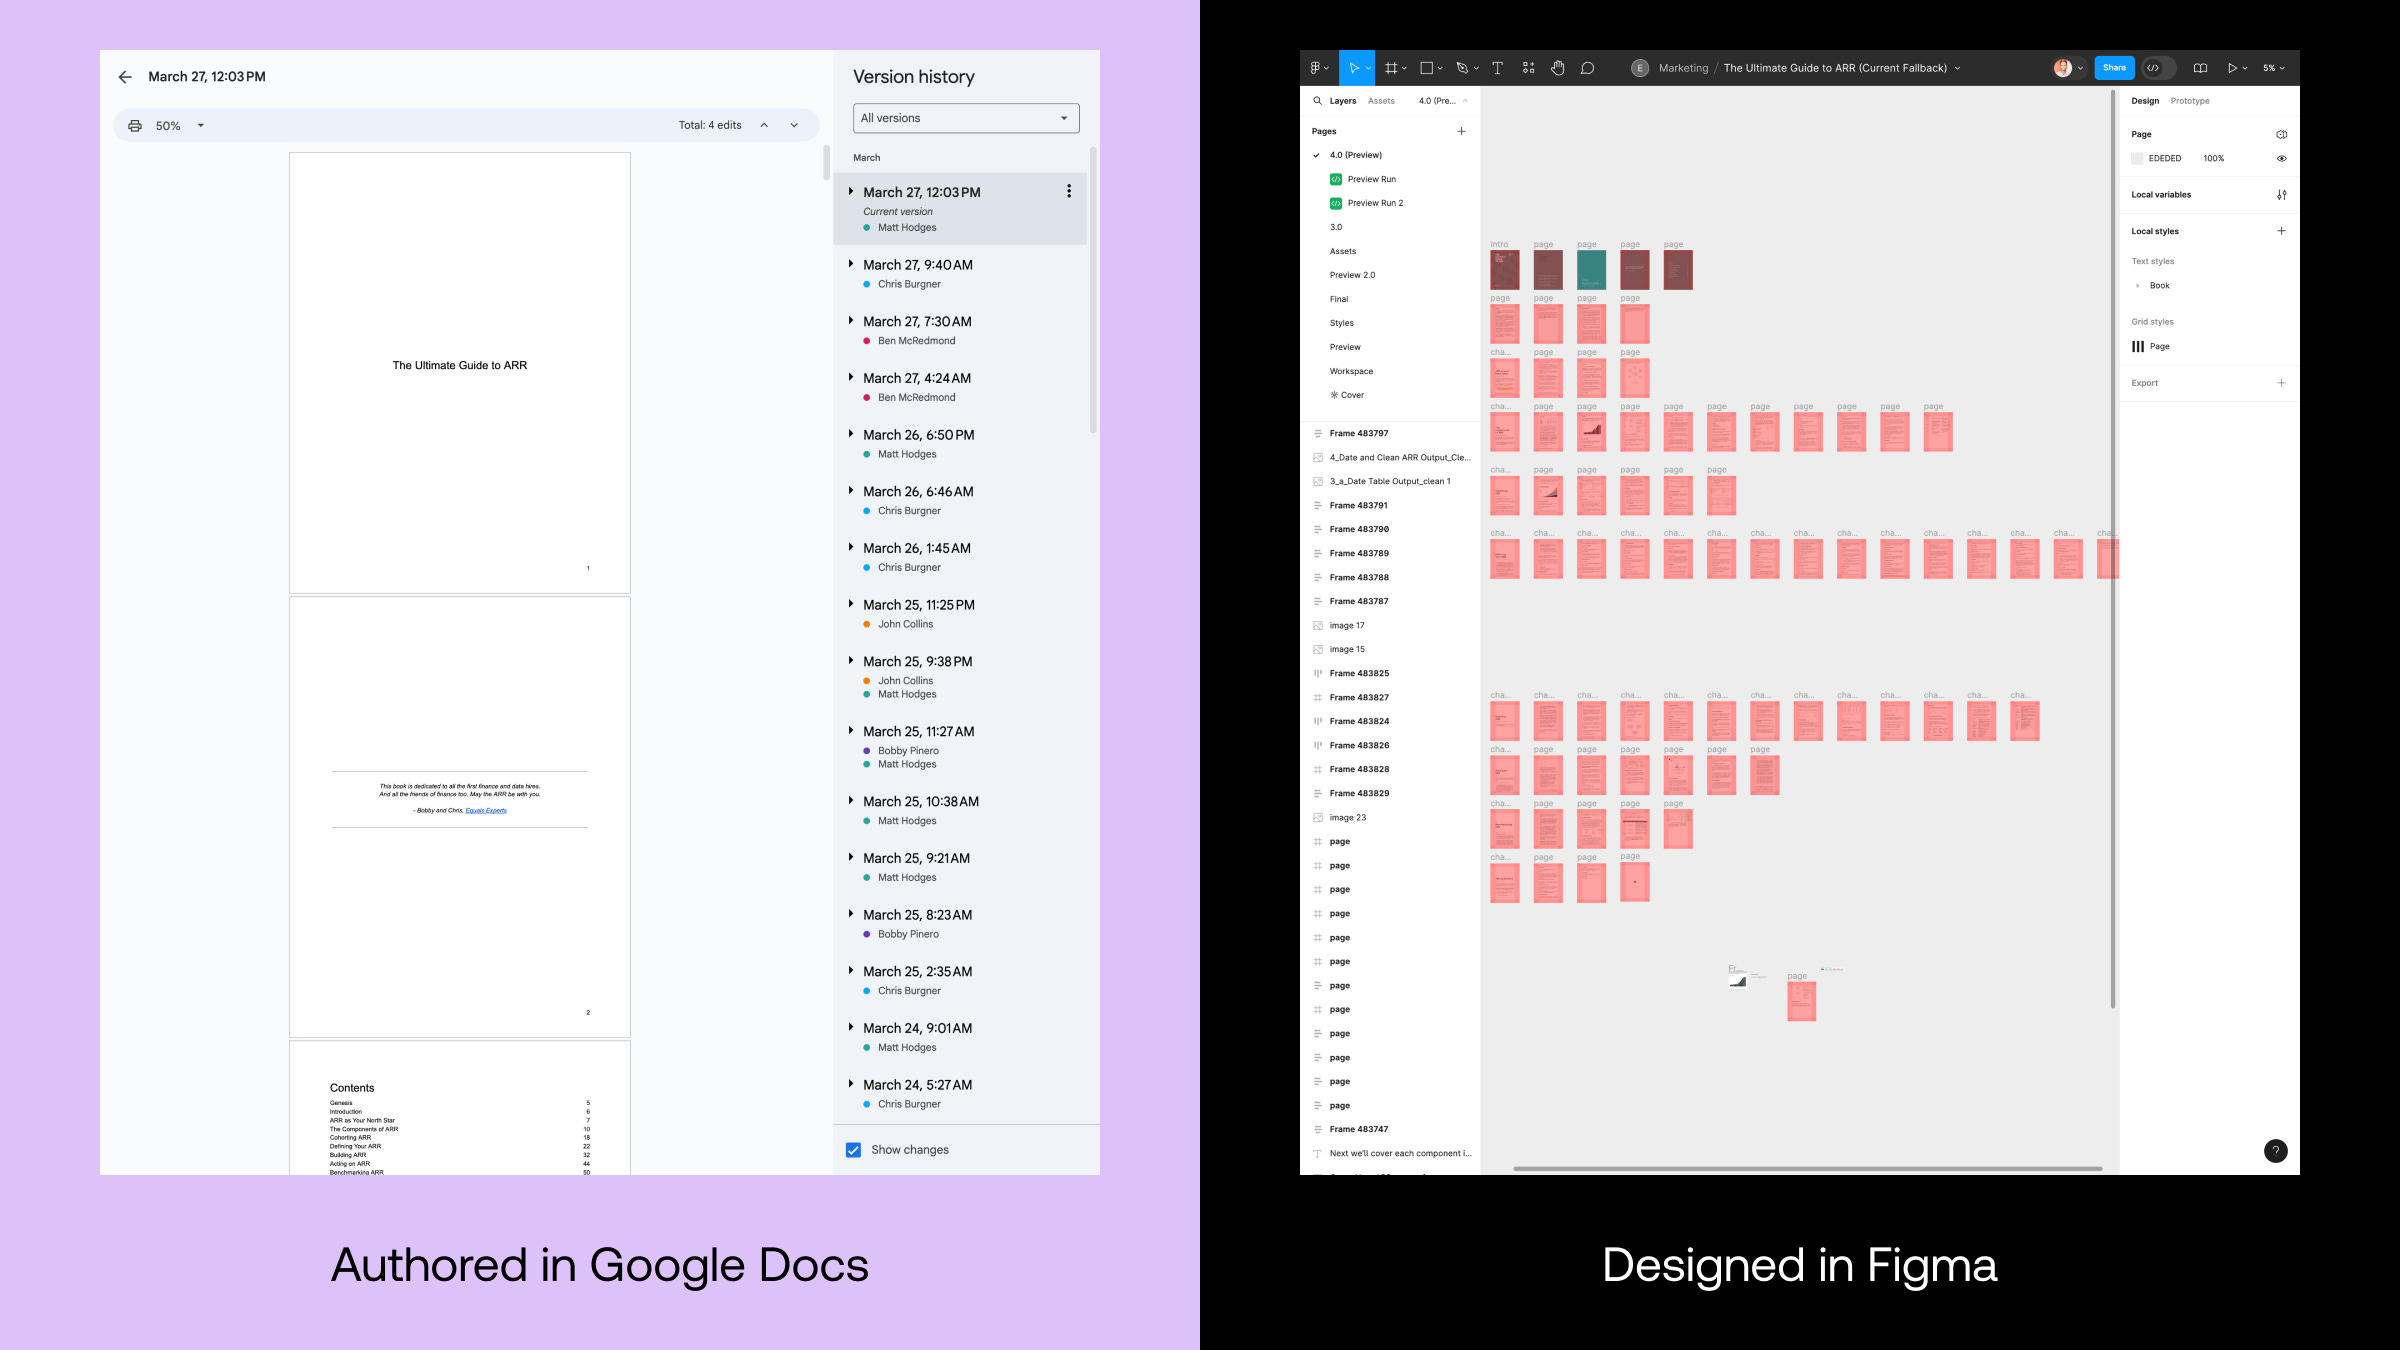
Task: Toggle Dev Mode switch in Figma
Action: point(2158,68)
